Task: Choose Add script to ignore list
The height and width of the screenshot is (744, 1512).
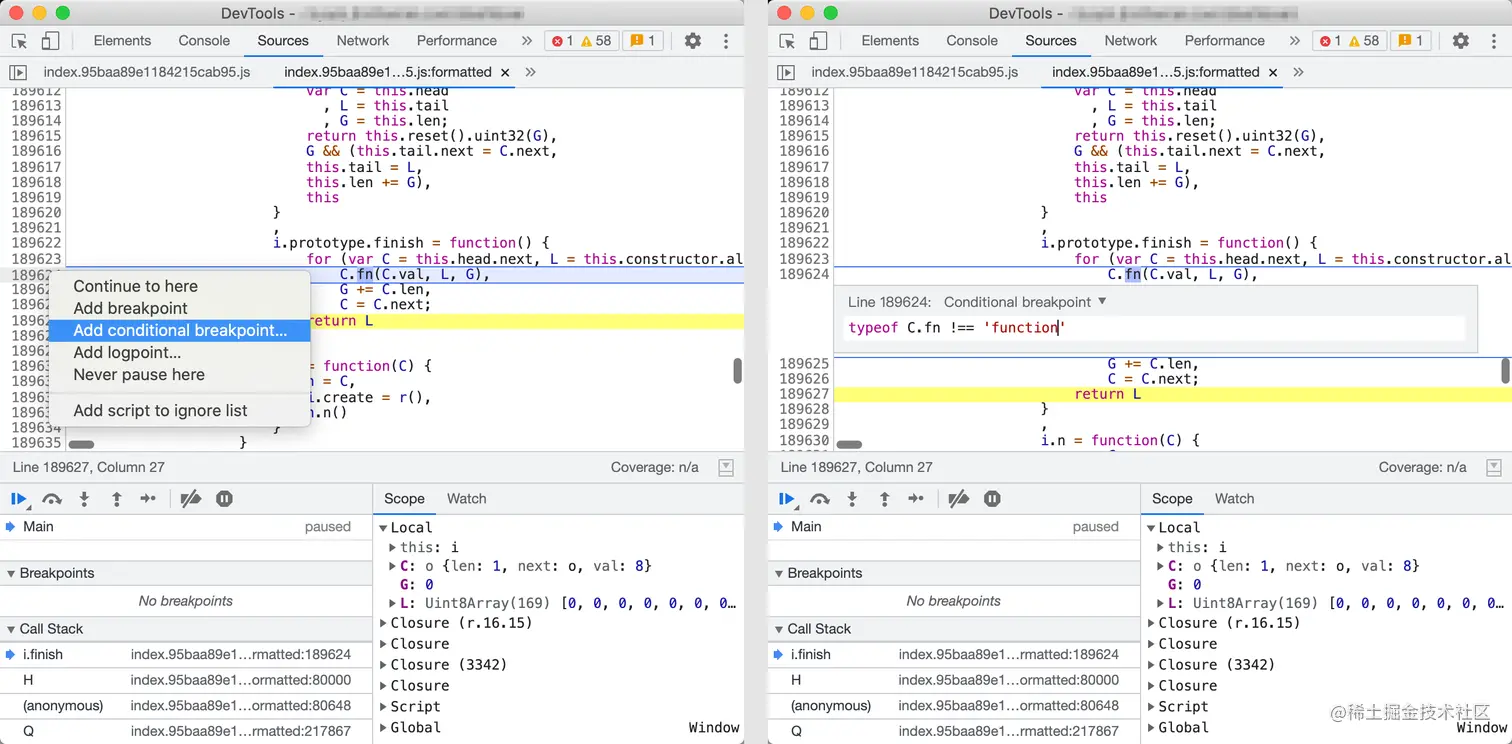Action: pos(179,410)
